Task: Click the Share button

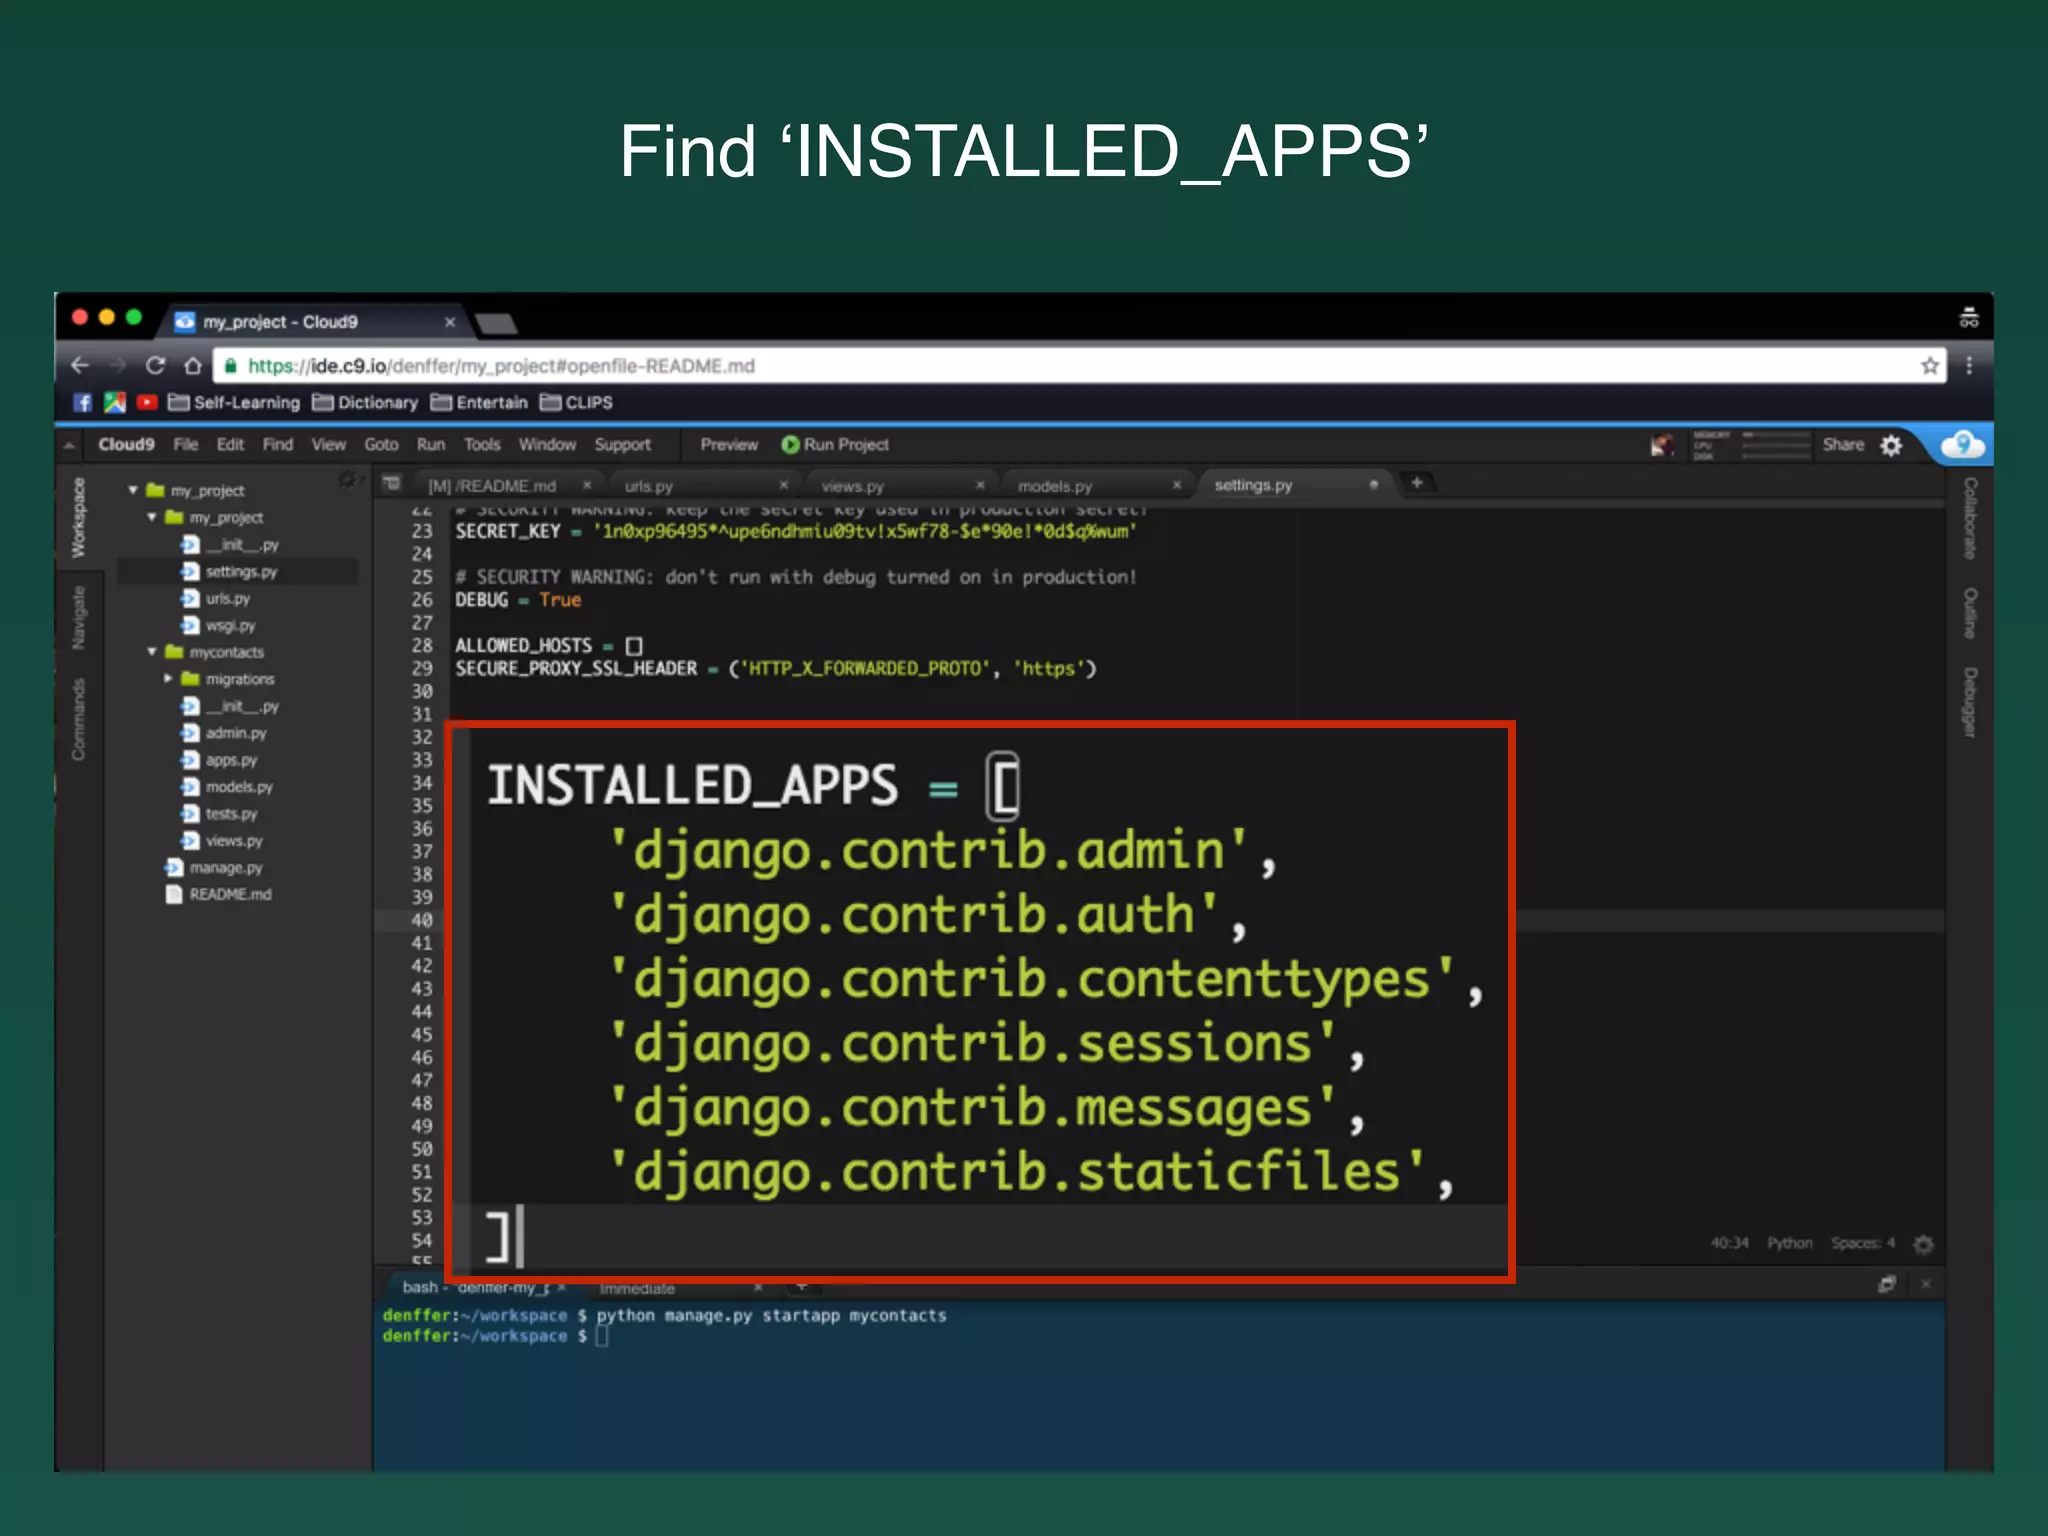Action: coord(1842,445)
